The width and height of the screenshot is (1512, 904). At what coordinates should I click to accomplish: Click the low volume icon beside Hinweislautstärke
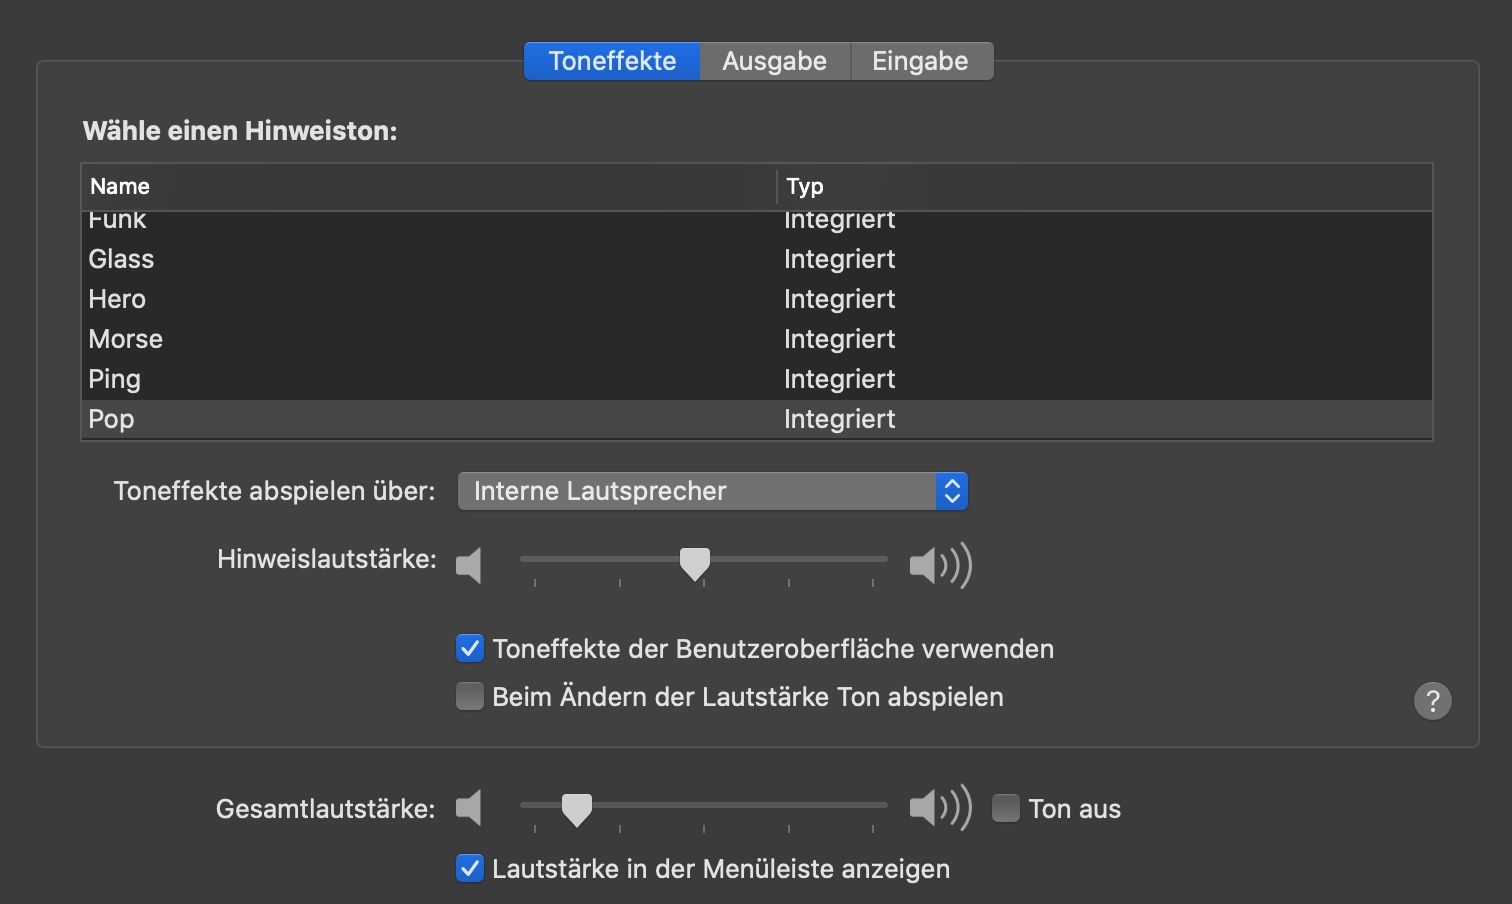(x=469, y=566)
